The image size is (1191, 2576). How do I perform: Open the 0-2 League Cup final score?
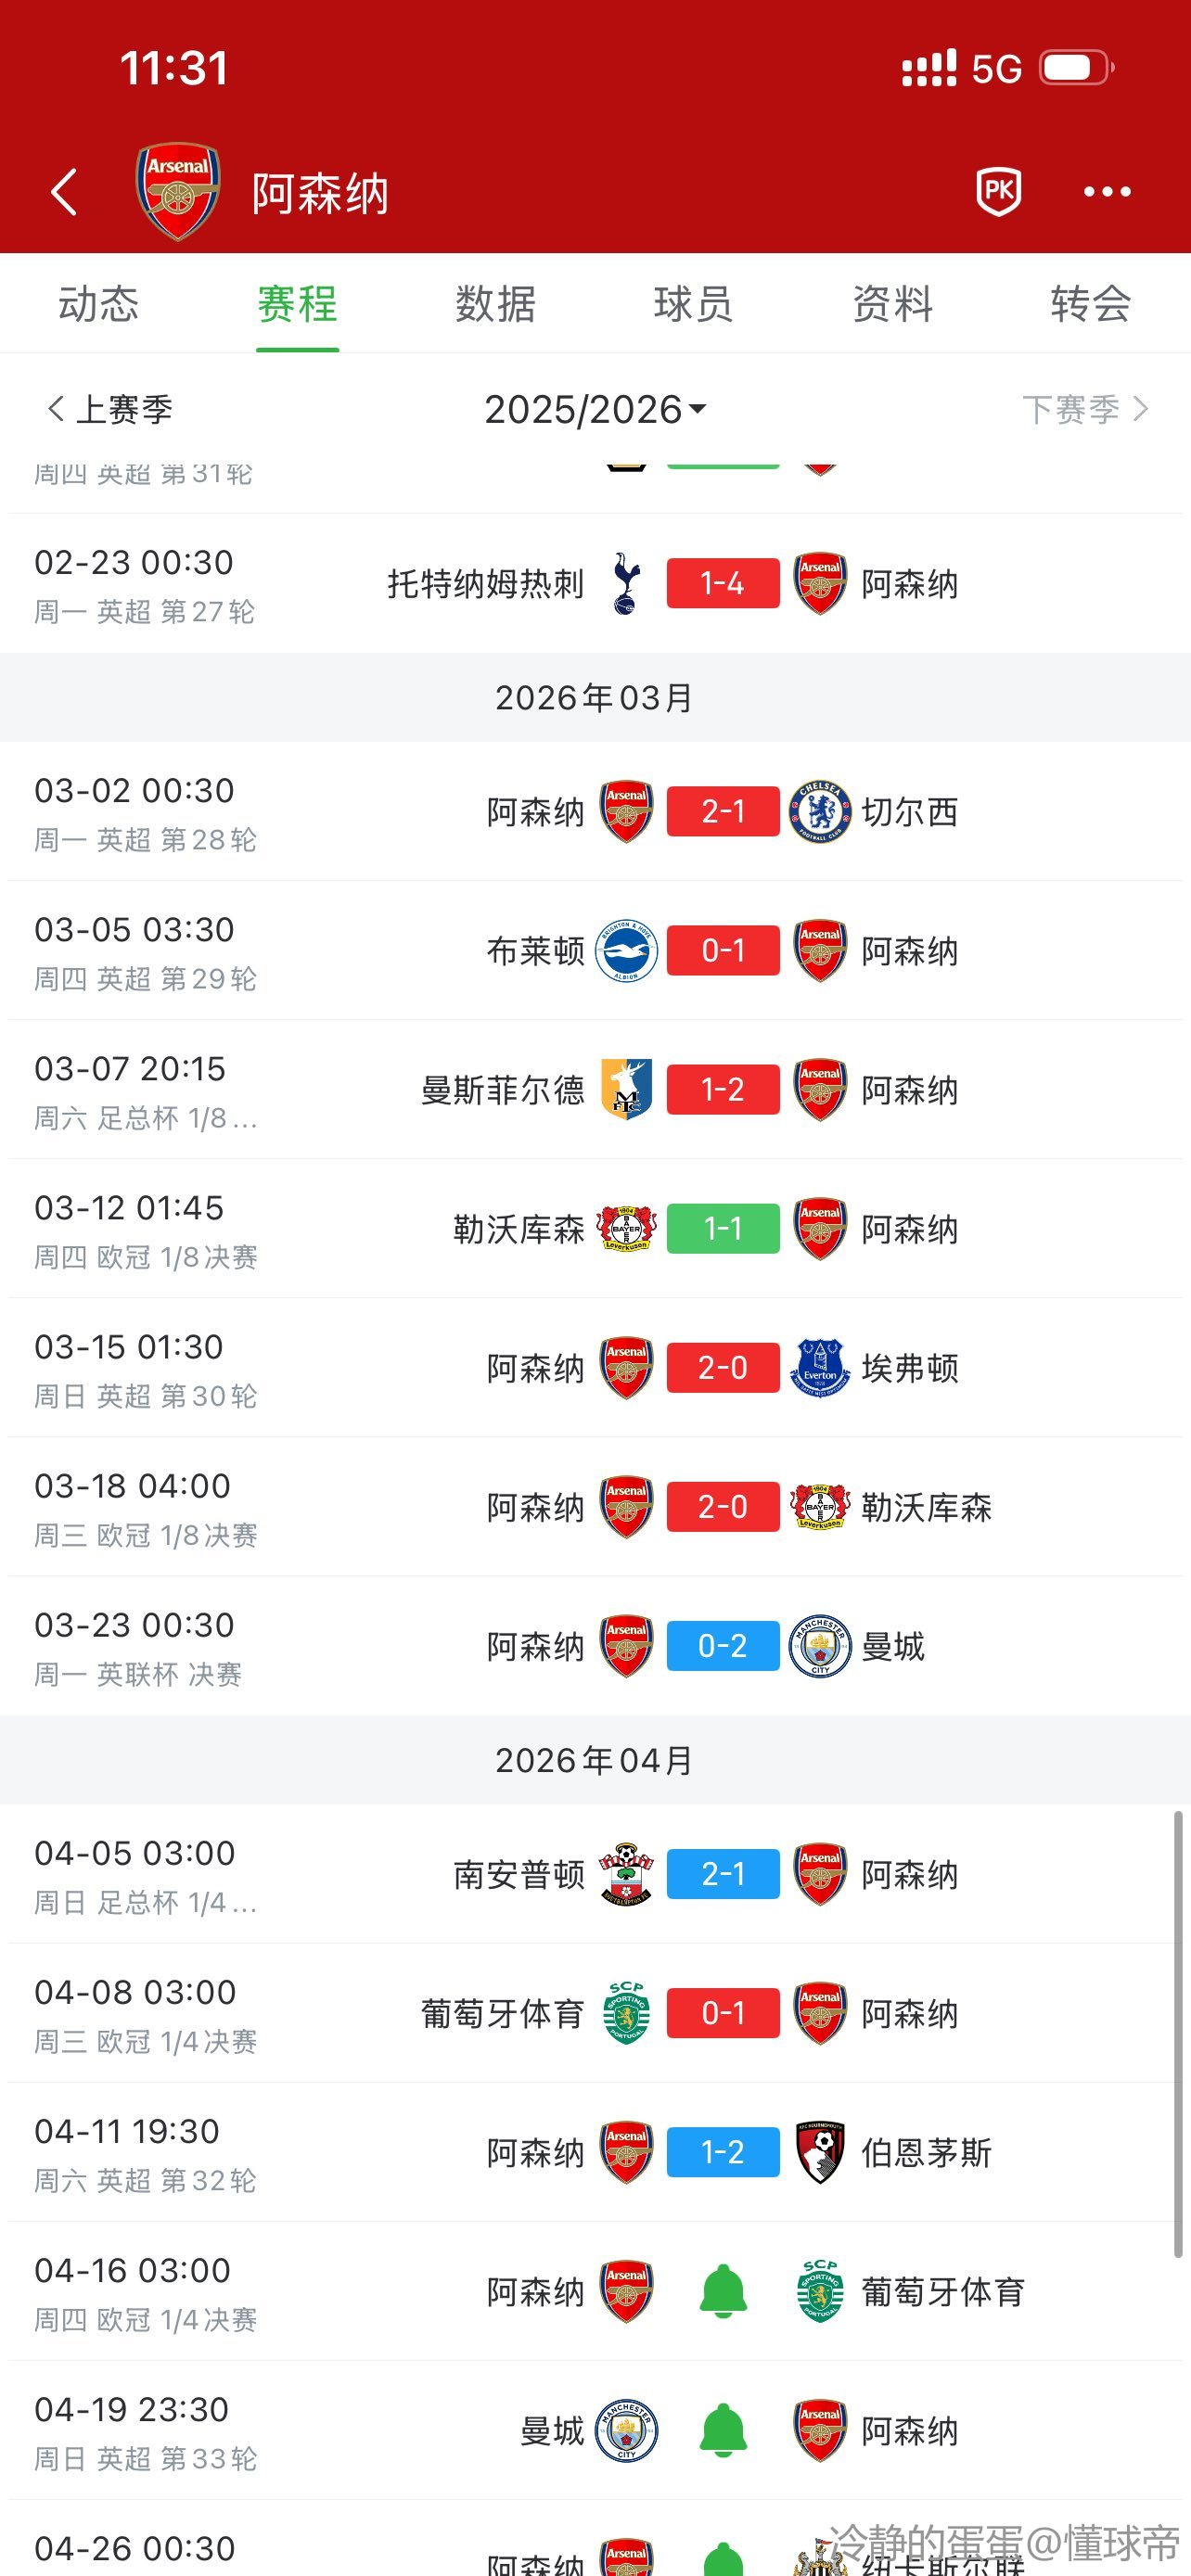coord(723,1645)
